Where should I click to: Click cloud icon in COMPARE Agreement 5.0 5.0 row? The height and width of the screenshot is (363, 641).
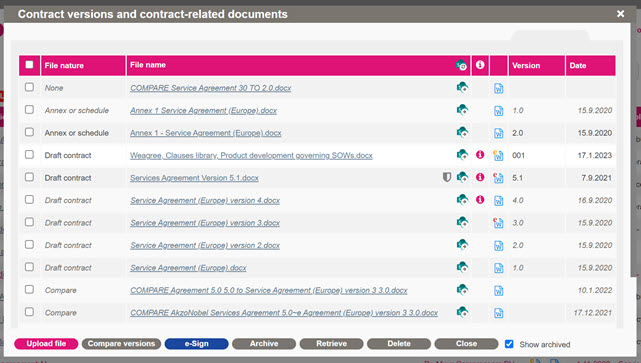[462, 290]
